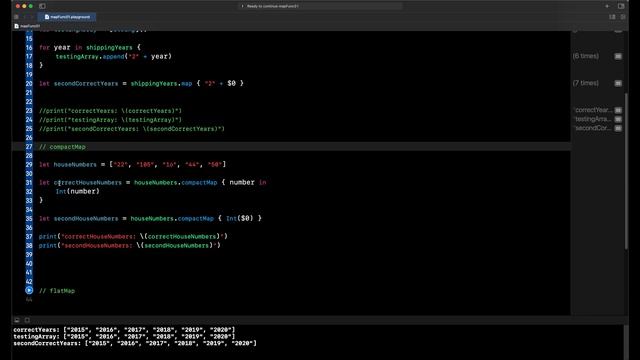Click the add editor split icon
Screen dimensions: 640x360
[x=623, y=17]
